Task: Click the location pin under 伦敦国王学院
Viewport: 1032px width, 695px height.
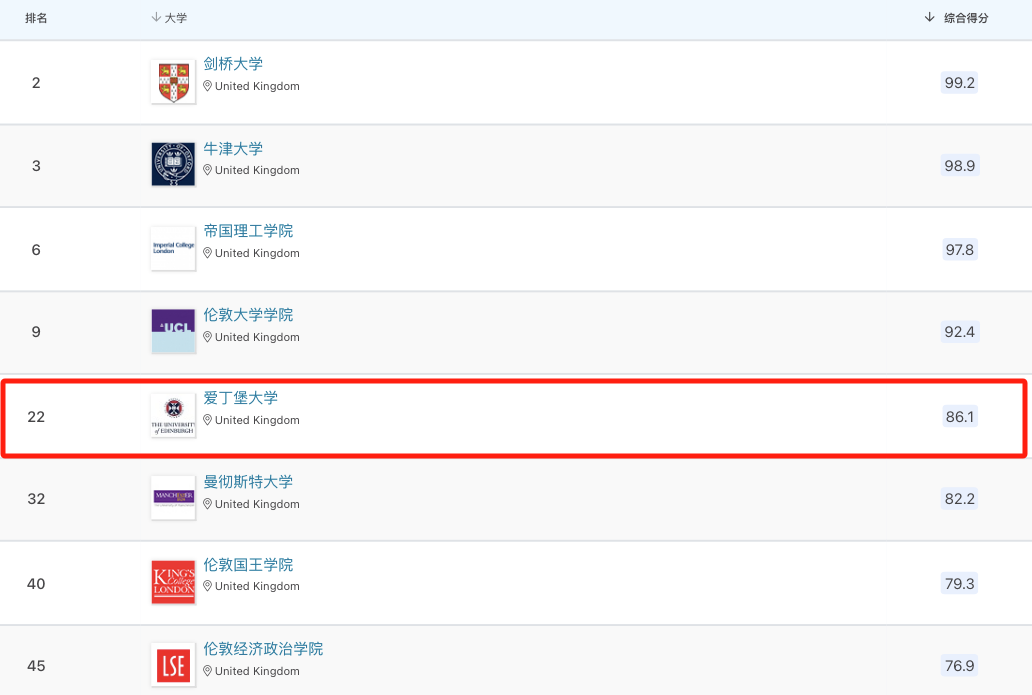Action: [x=207, y=586]
